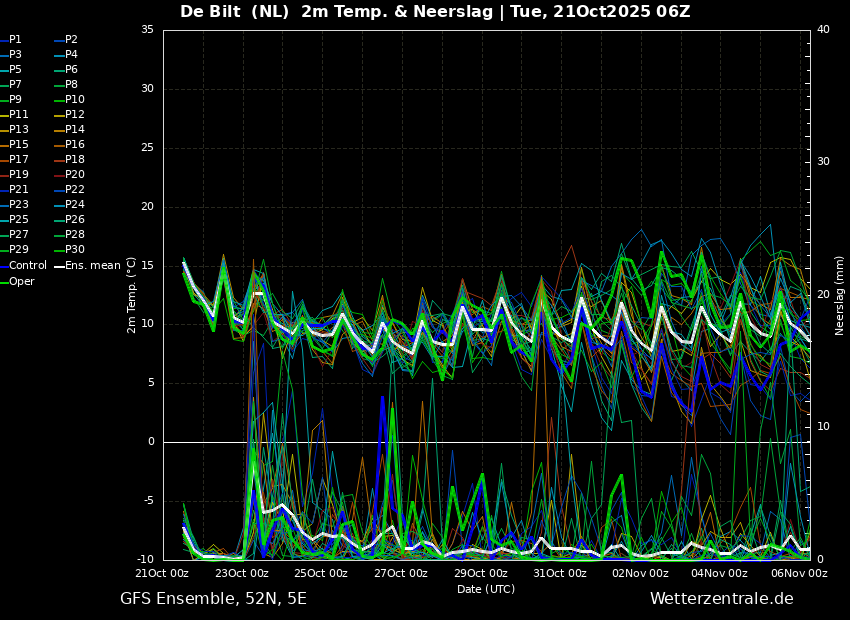The width and height of the screenshot is (850, 620).
Task: Select the Ens. mean legend entry
Action: 93,266
